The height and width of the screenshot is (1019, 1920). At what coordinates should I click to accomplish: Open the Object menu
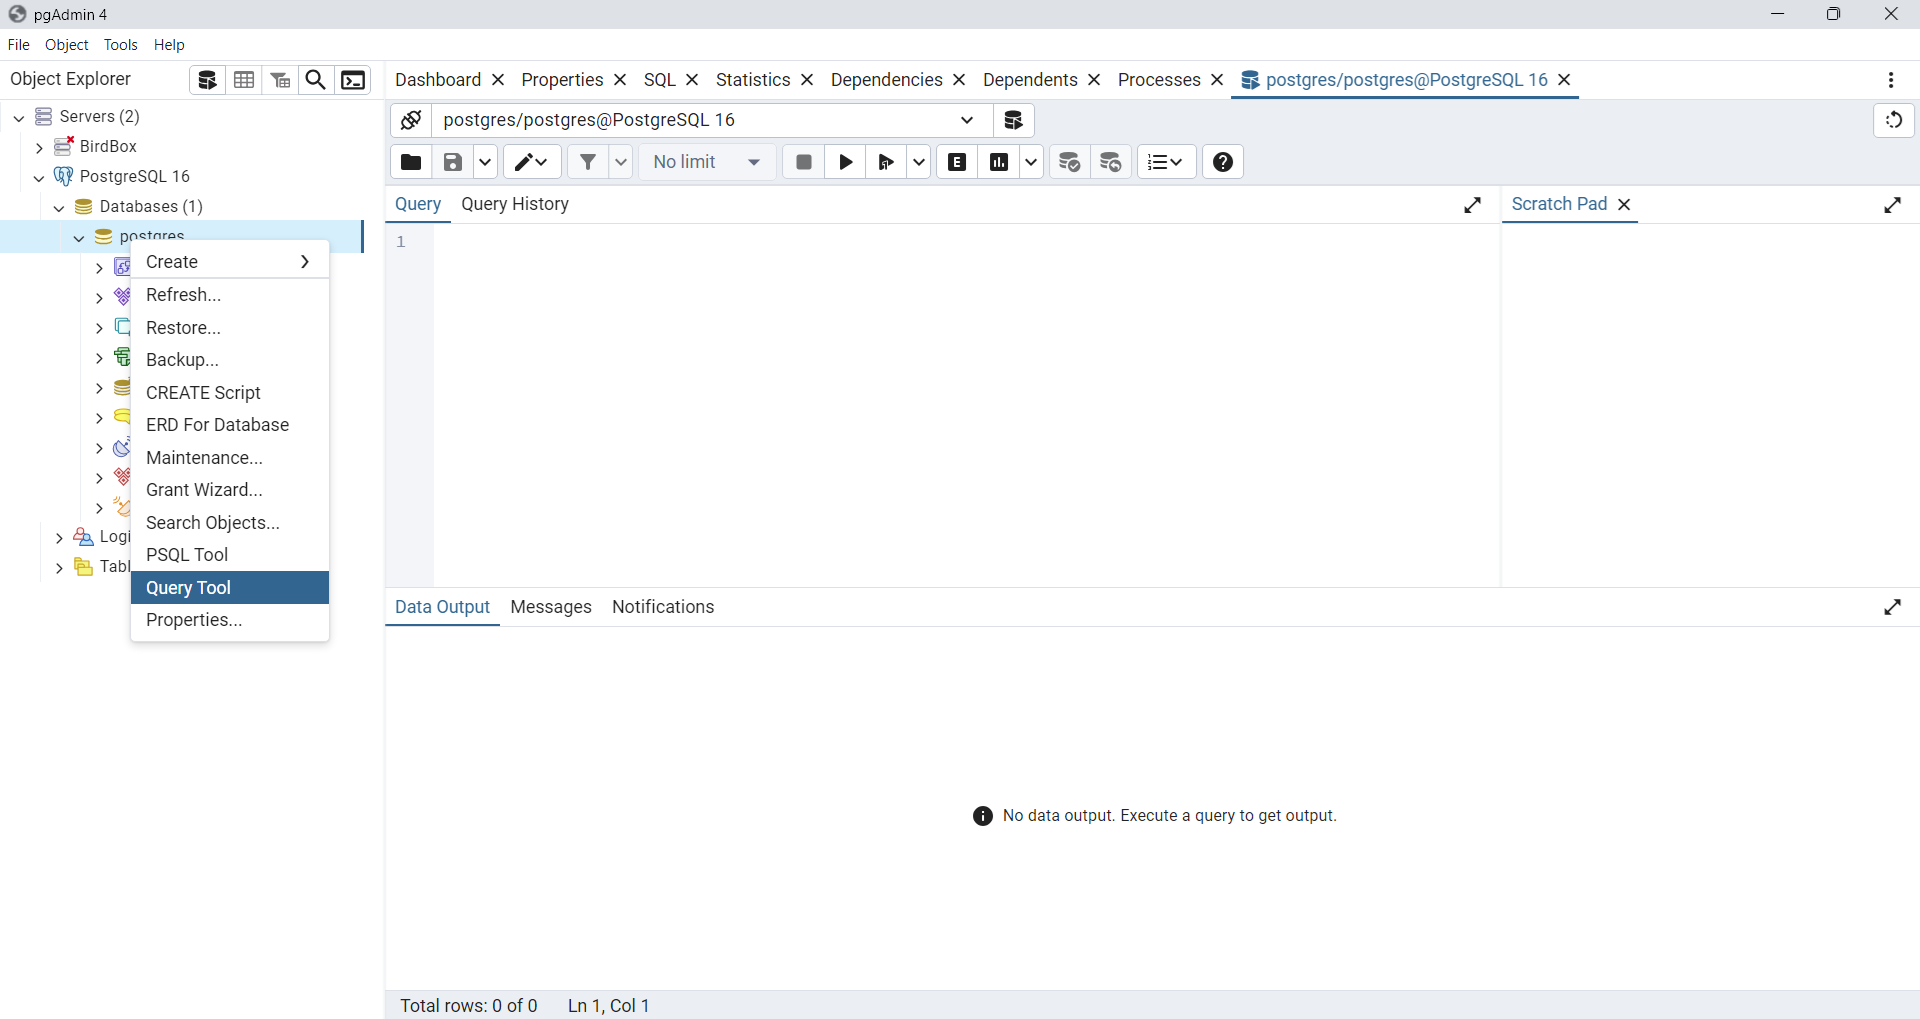tap(67, 45)
